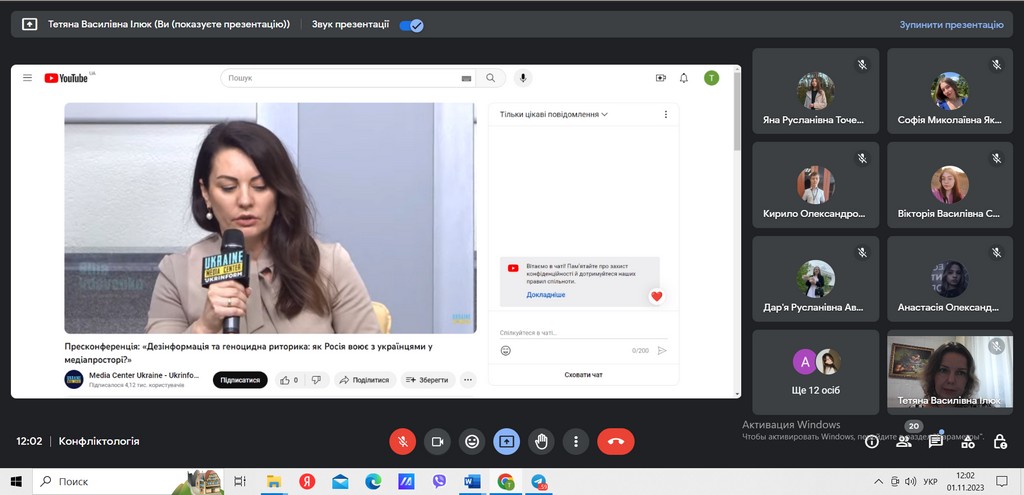Send a reaction with the emoji button
The width and height of the screenshot is (1024, 495).
tap(472, 441)
